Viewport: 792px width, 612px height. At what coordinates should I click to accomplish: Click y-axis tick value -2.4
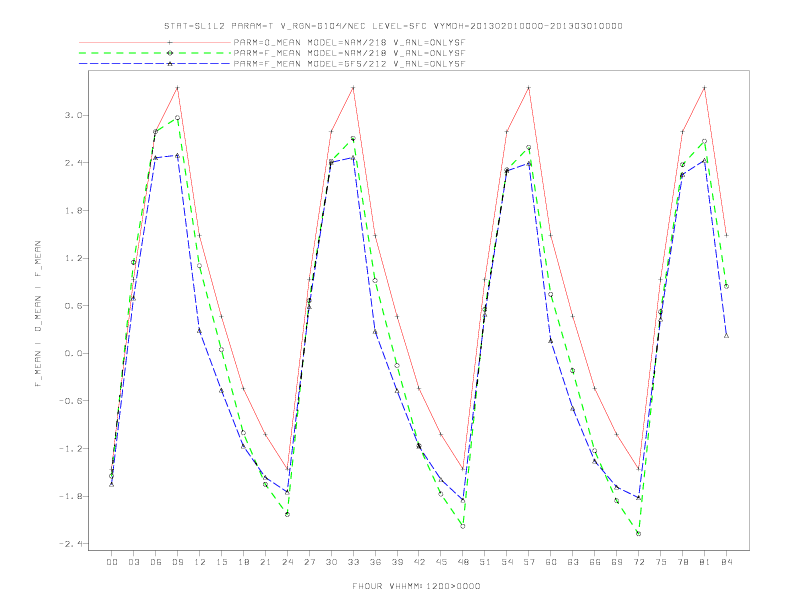coord(70,544)
